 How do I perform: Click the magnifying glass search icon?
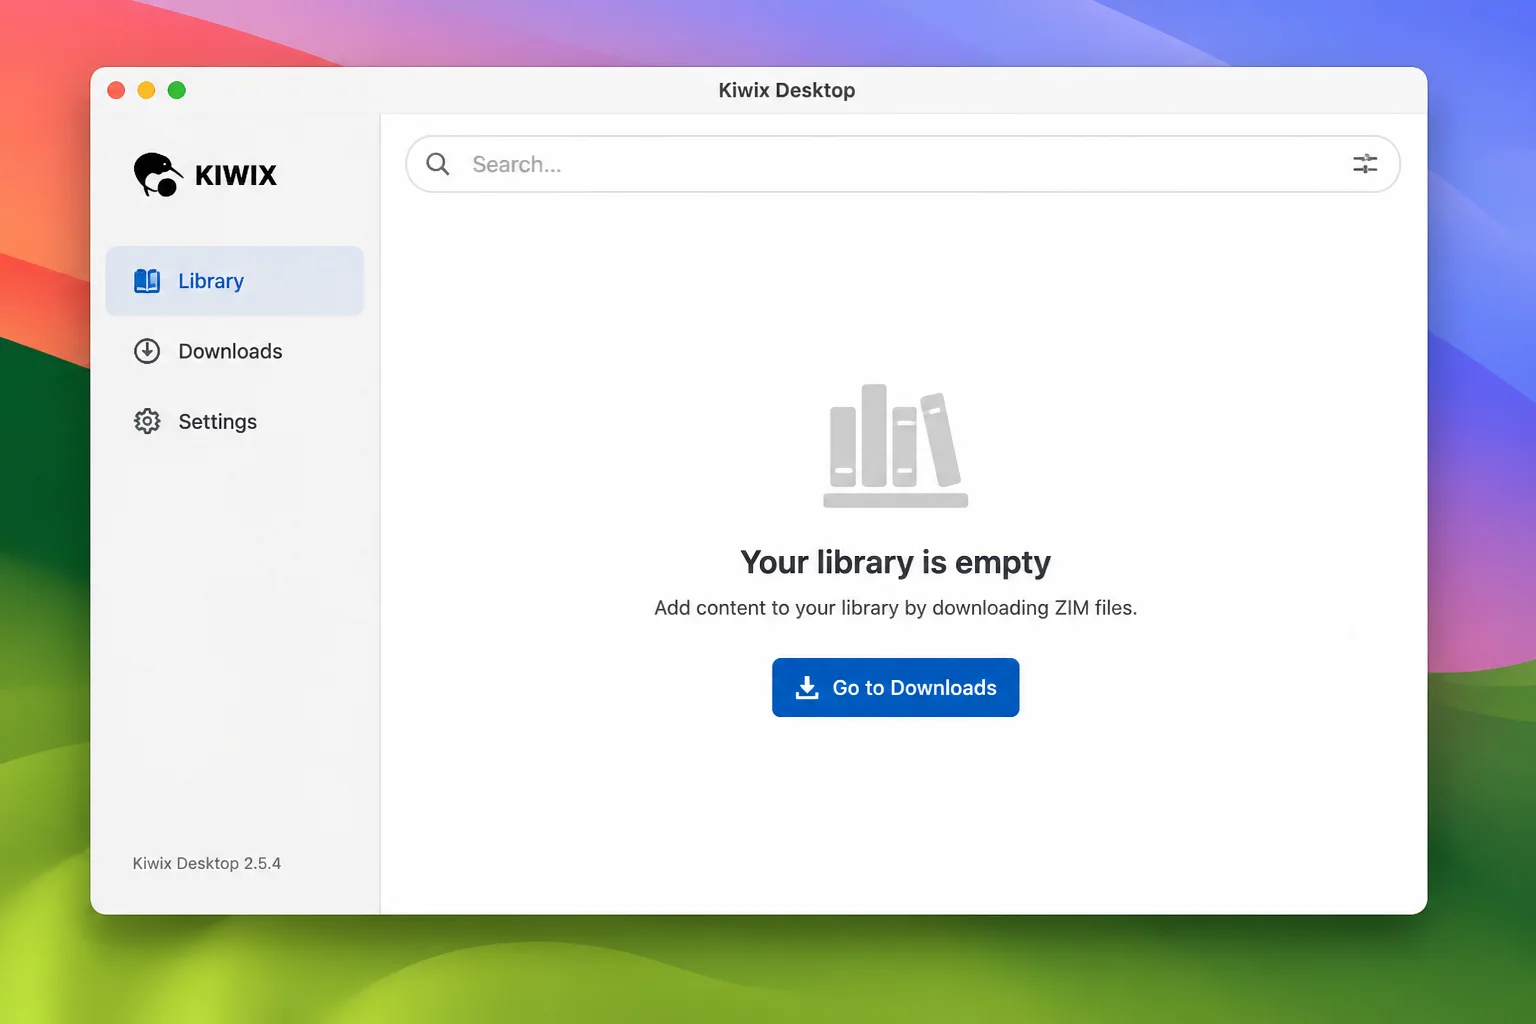[438, 164]
